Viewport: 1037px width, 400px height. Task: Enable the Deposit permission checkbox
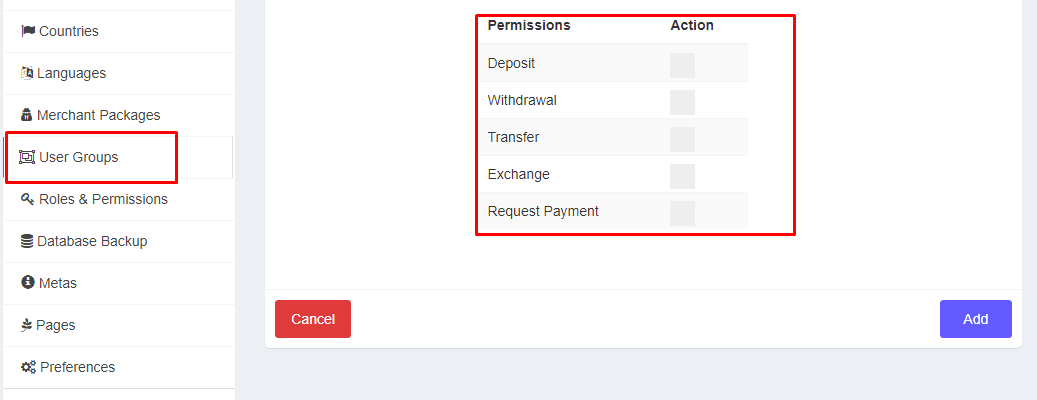(682, 65)
